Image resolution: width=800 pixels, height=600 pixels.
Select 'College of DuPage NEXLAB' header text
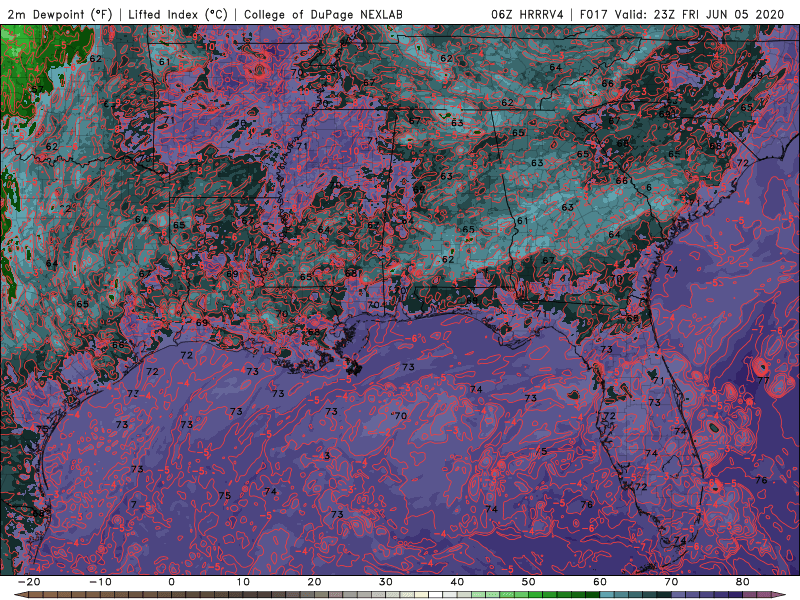point(323,14)
